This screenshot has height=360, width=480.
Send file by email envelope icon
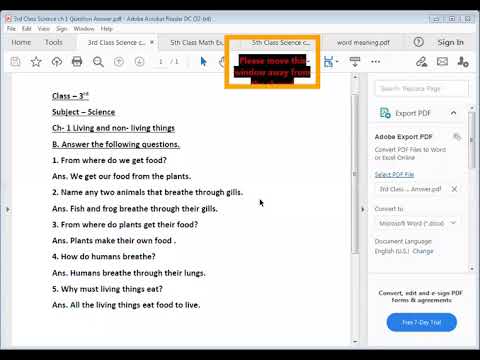(442, 62)
